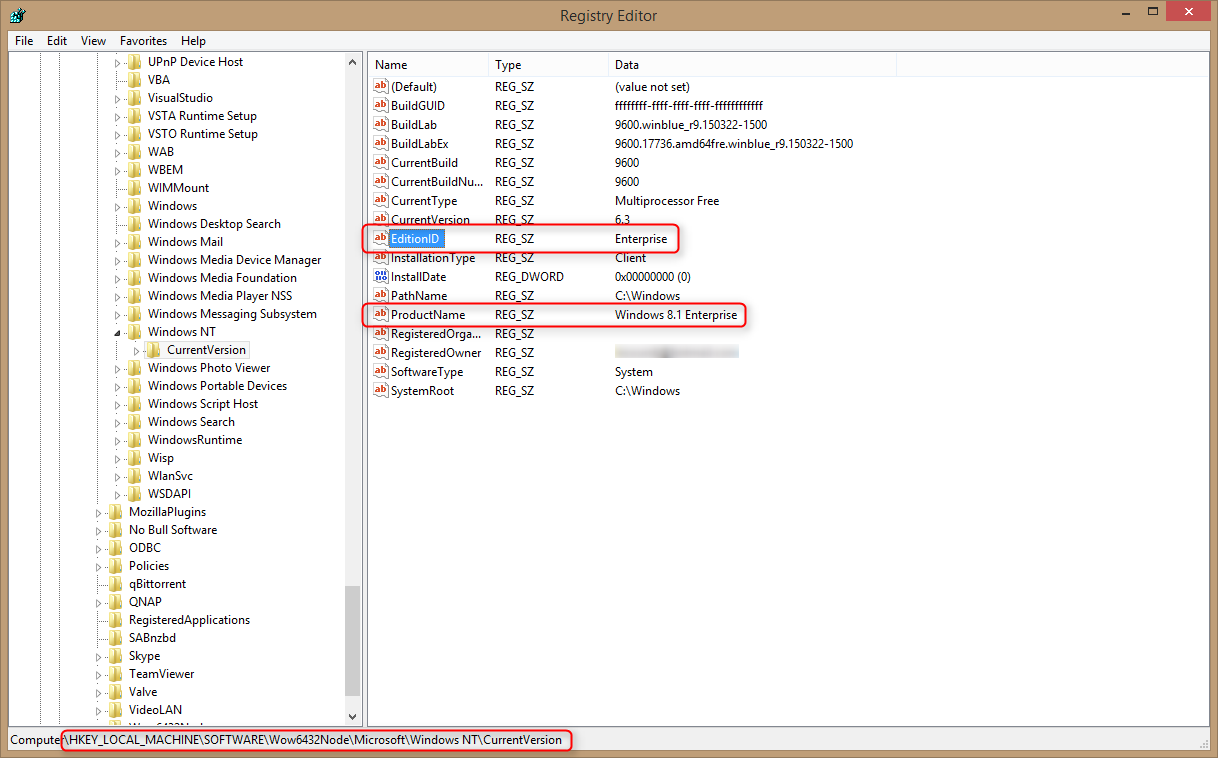
Task: Open the Help menu
Action: click(x=193, y=41)
